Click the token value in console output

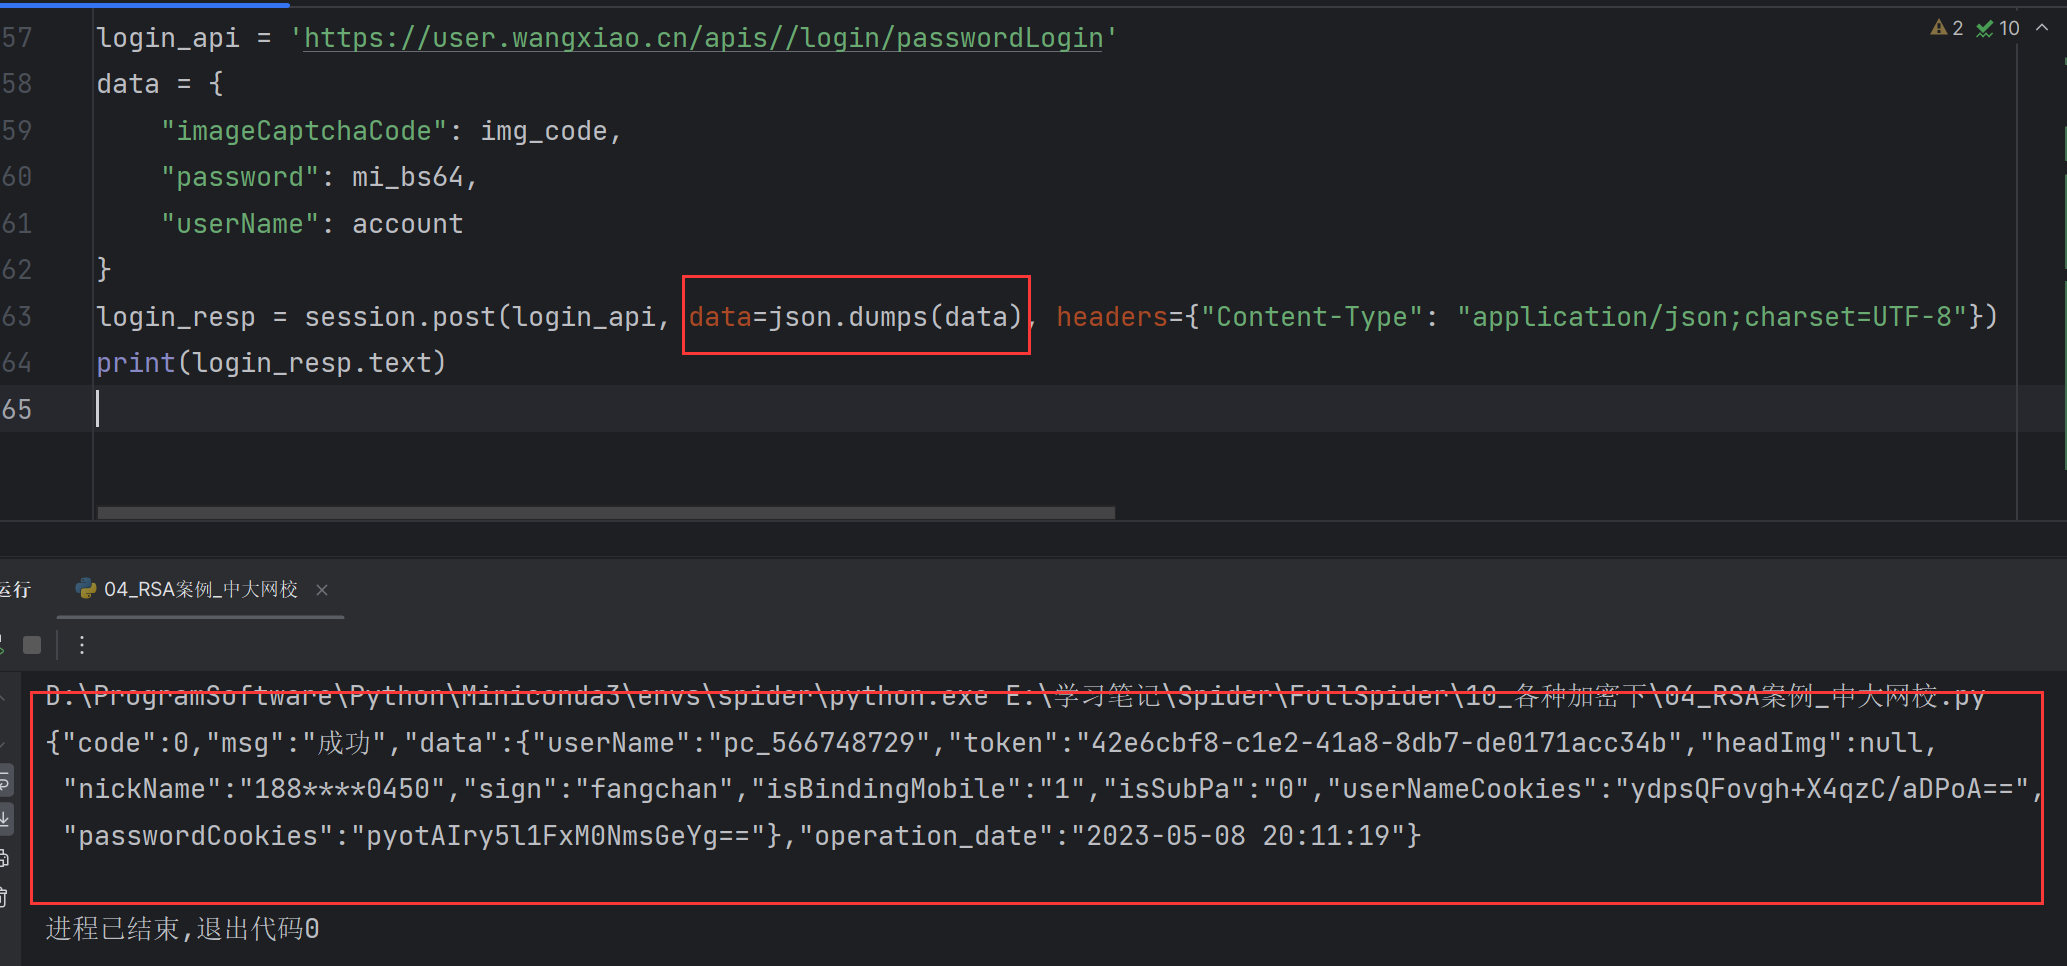pos(1379,743)
